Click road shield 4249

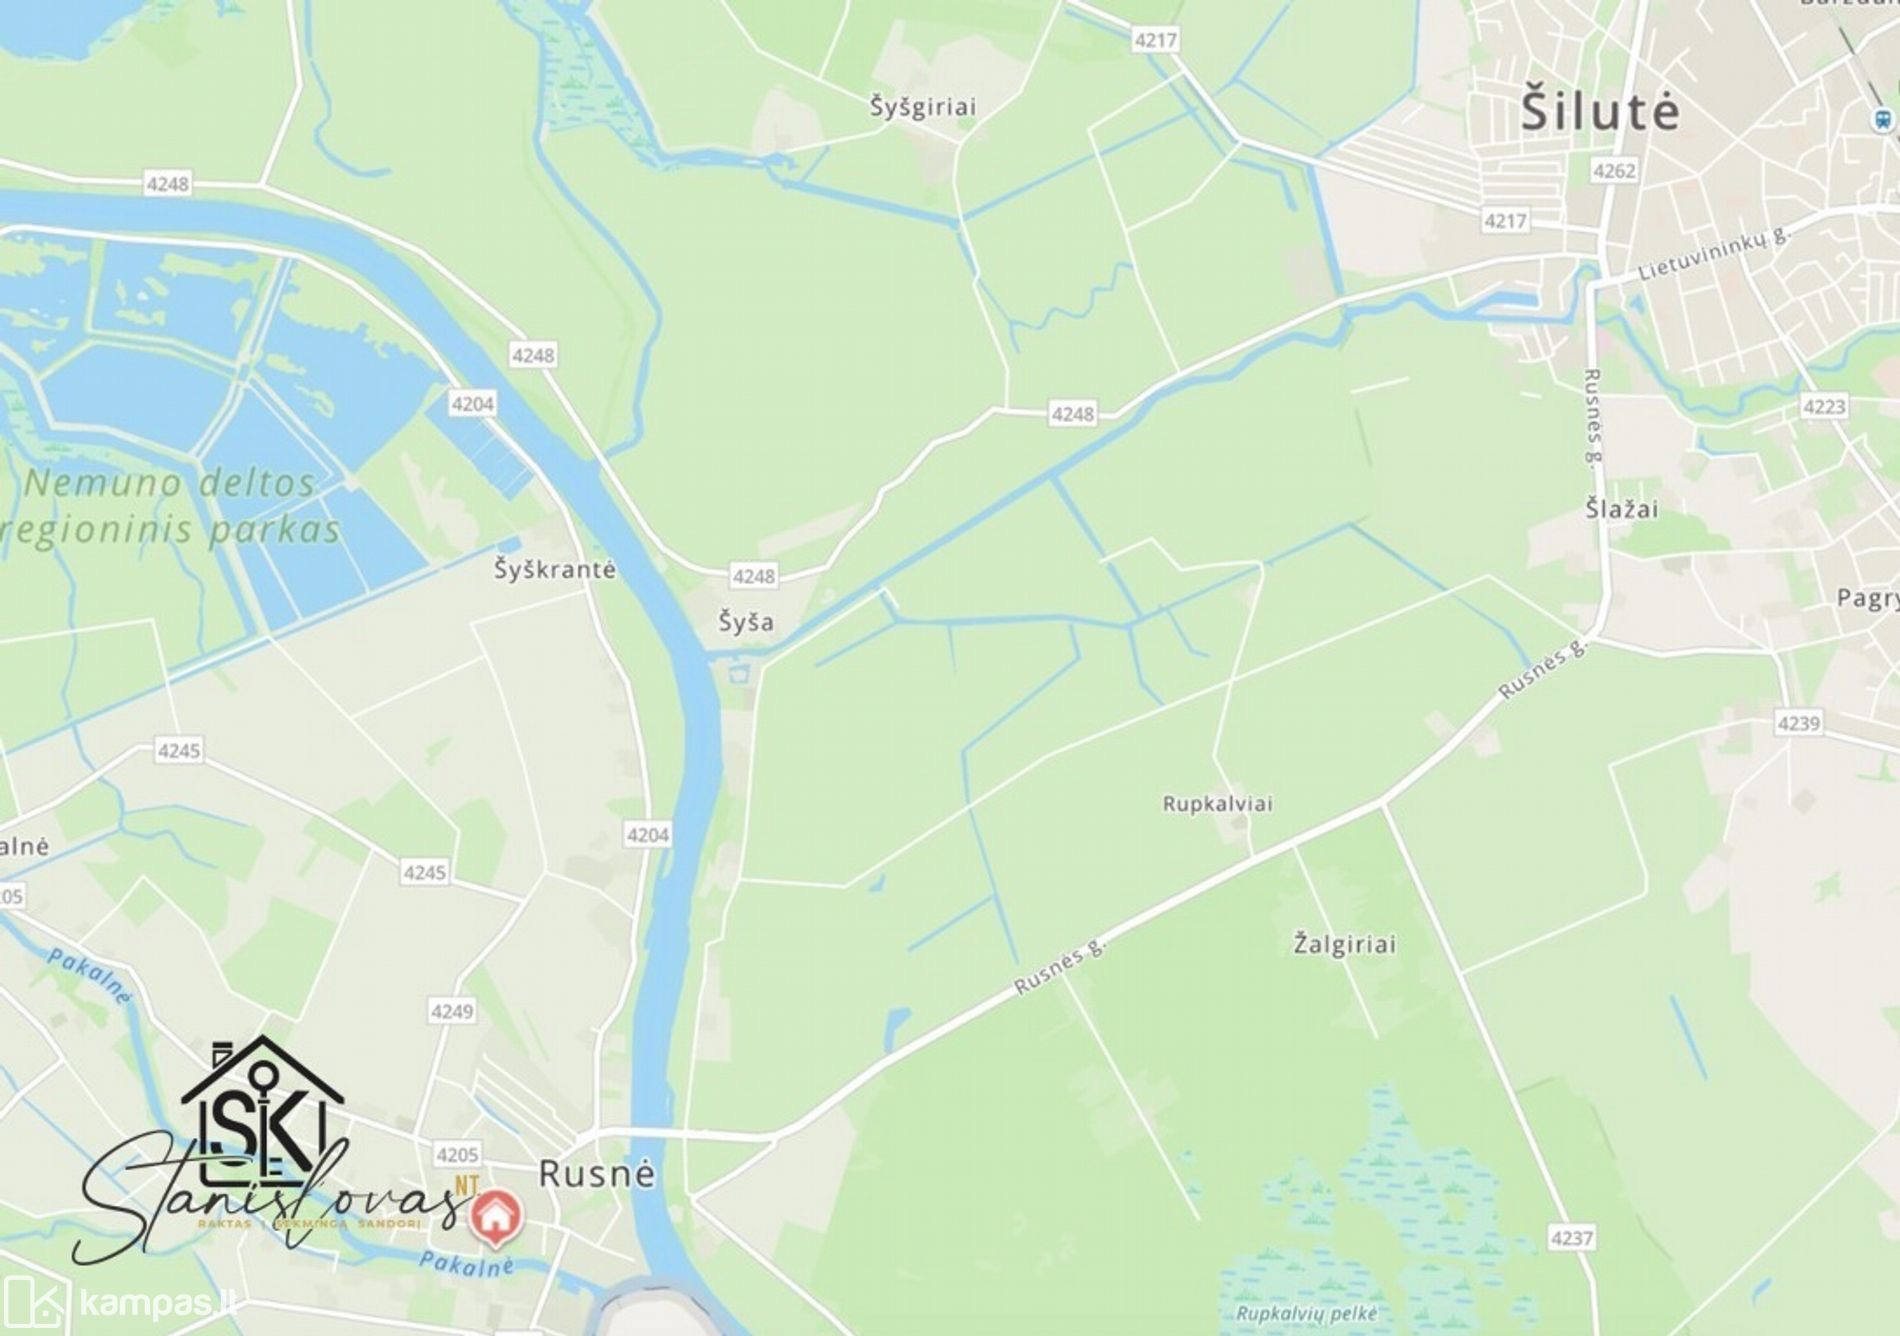pos(451,1011)
